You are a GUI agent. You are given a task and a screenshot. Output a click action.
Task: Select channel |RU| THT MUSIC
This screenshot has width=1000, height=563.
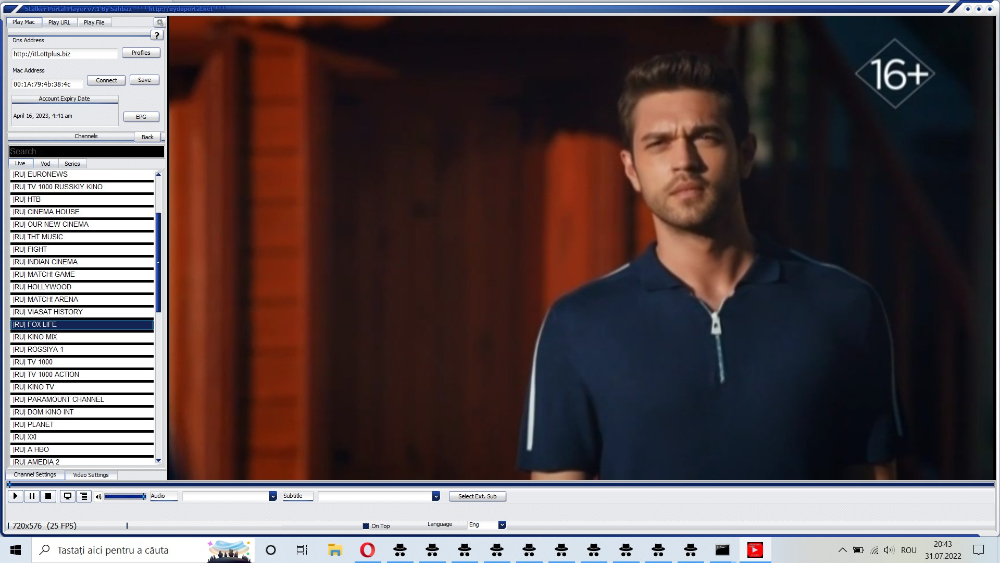[82, 237]
